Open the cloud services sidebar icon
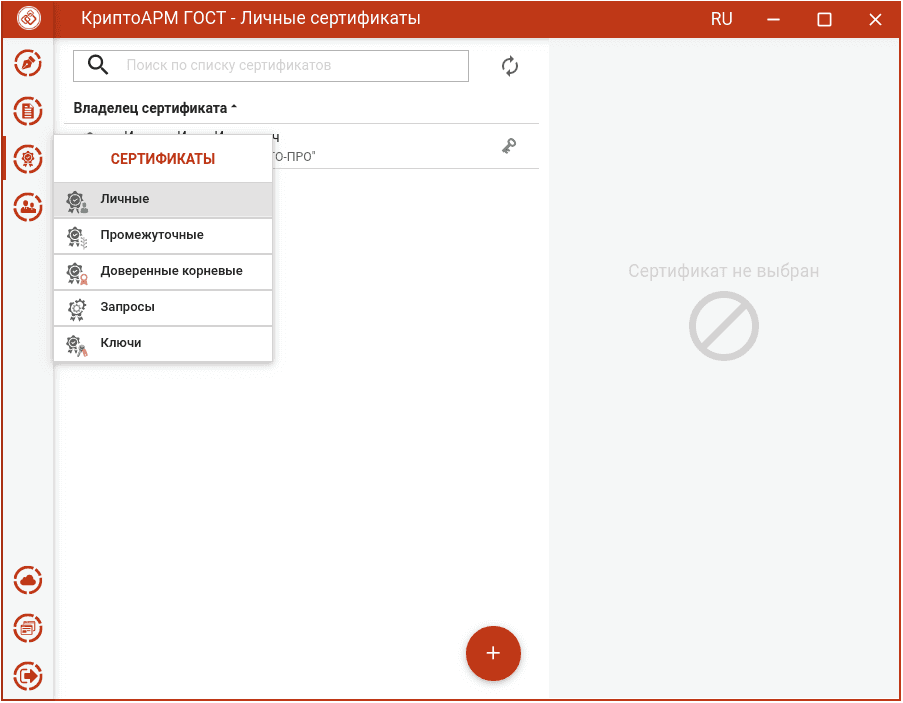 (28, 580)
